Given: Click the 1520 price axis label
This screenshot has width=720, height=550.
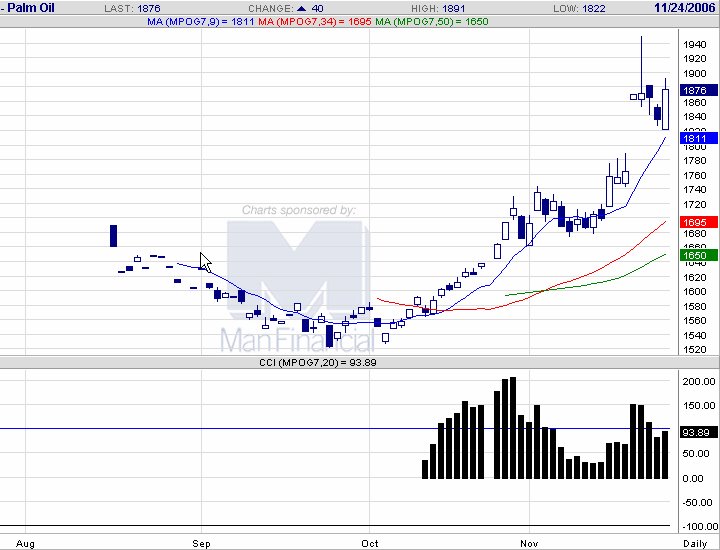Looking at the screenshot, I should click(x=695, y=349).
